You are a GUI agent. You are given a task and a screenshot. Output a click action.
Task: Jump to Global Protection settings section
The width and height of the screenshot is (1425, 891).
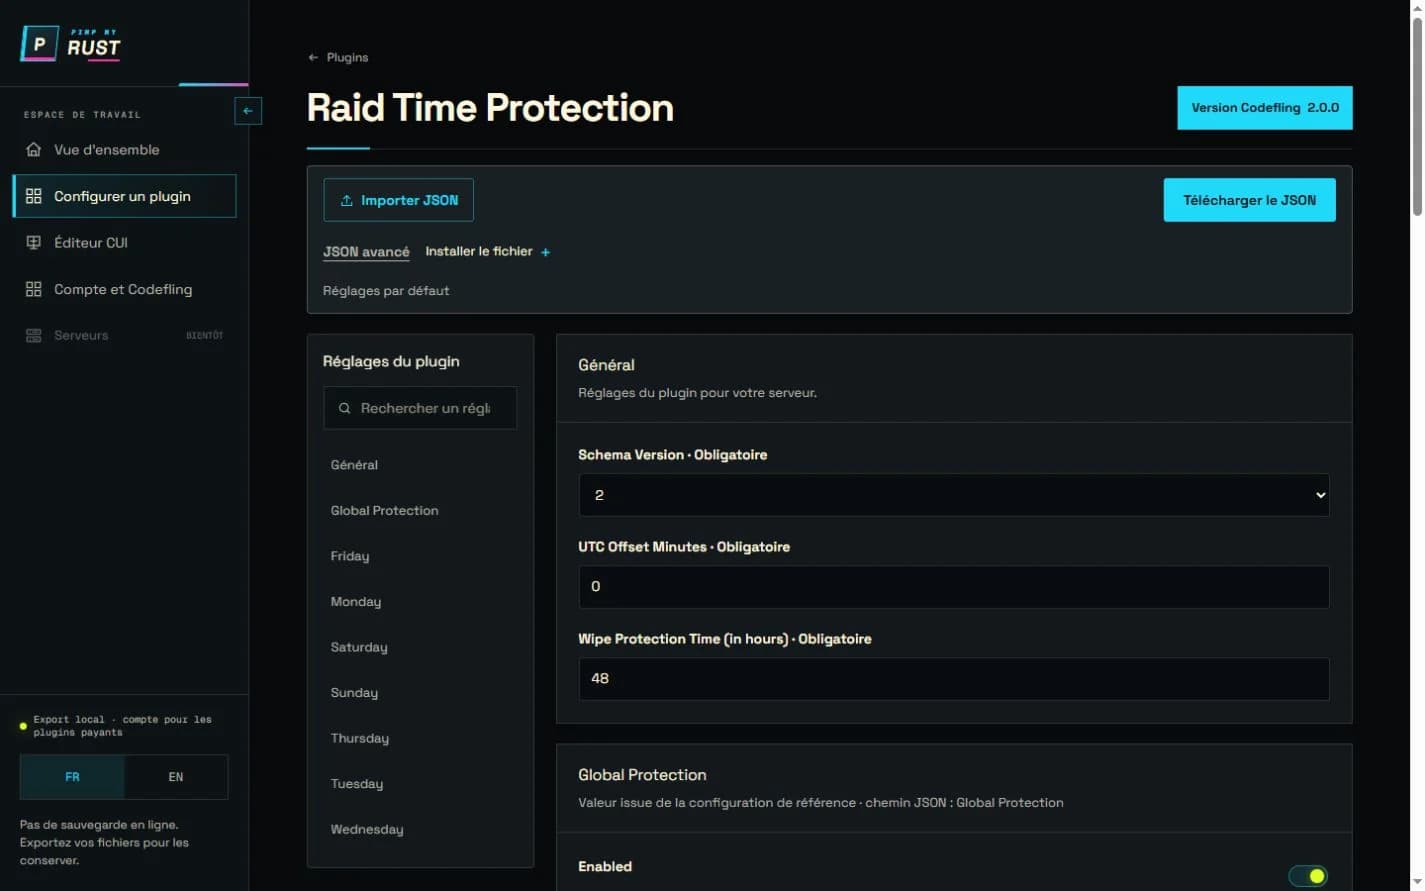[x=420, y=511]
